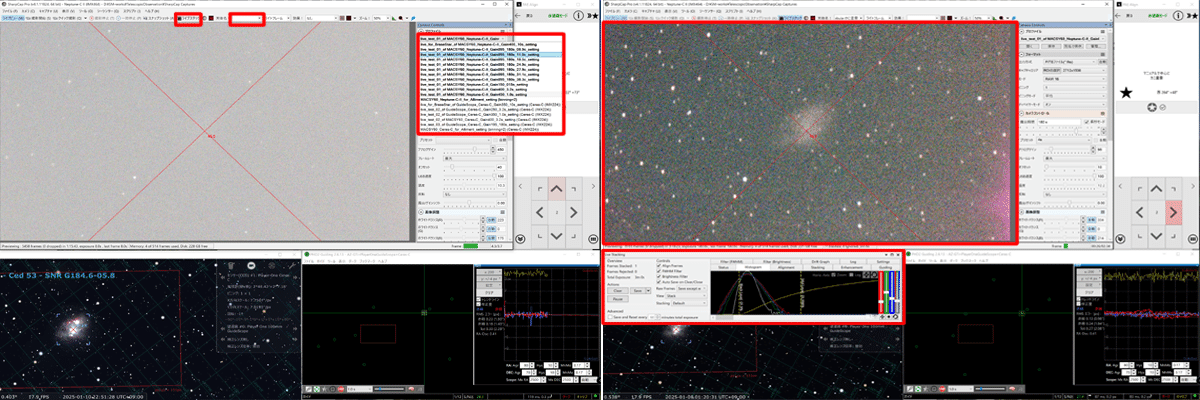Viewport: 1200px width, 400px height.
Task: Toggle FWHM Filter checkbox in Live Stacking
Action: (x=659, y=271)
